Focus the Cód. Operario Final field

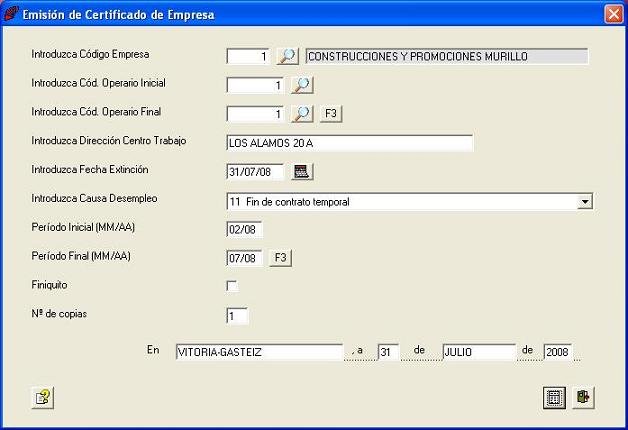pos(255,114)
